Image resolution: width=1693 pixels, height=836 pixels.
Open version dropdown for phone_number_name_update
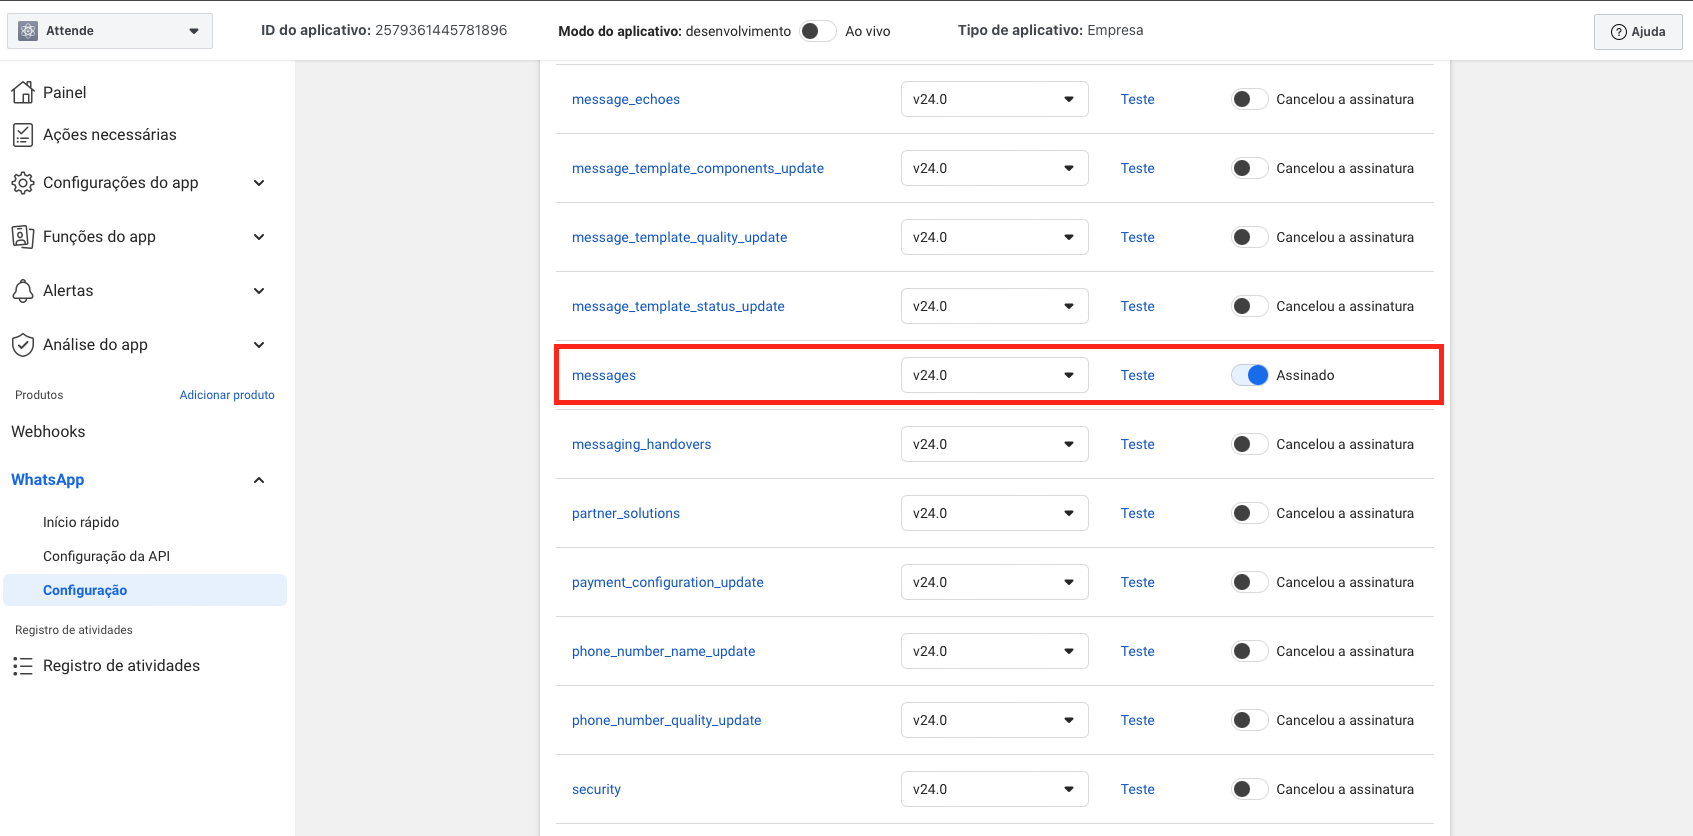click(994, 651)
